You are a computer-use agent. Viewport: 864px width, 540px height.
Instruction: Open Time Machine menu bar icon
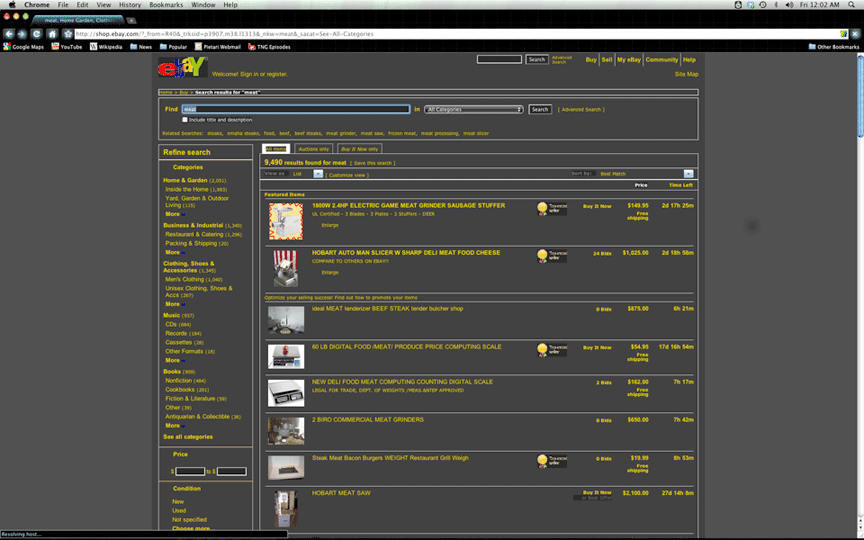coord(763,4)
